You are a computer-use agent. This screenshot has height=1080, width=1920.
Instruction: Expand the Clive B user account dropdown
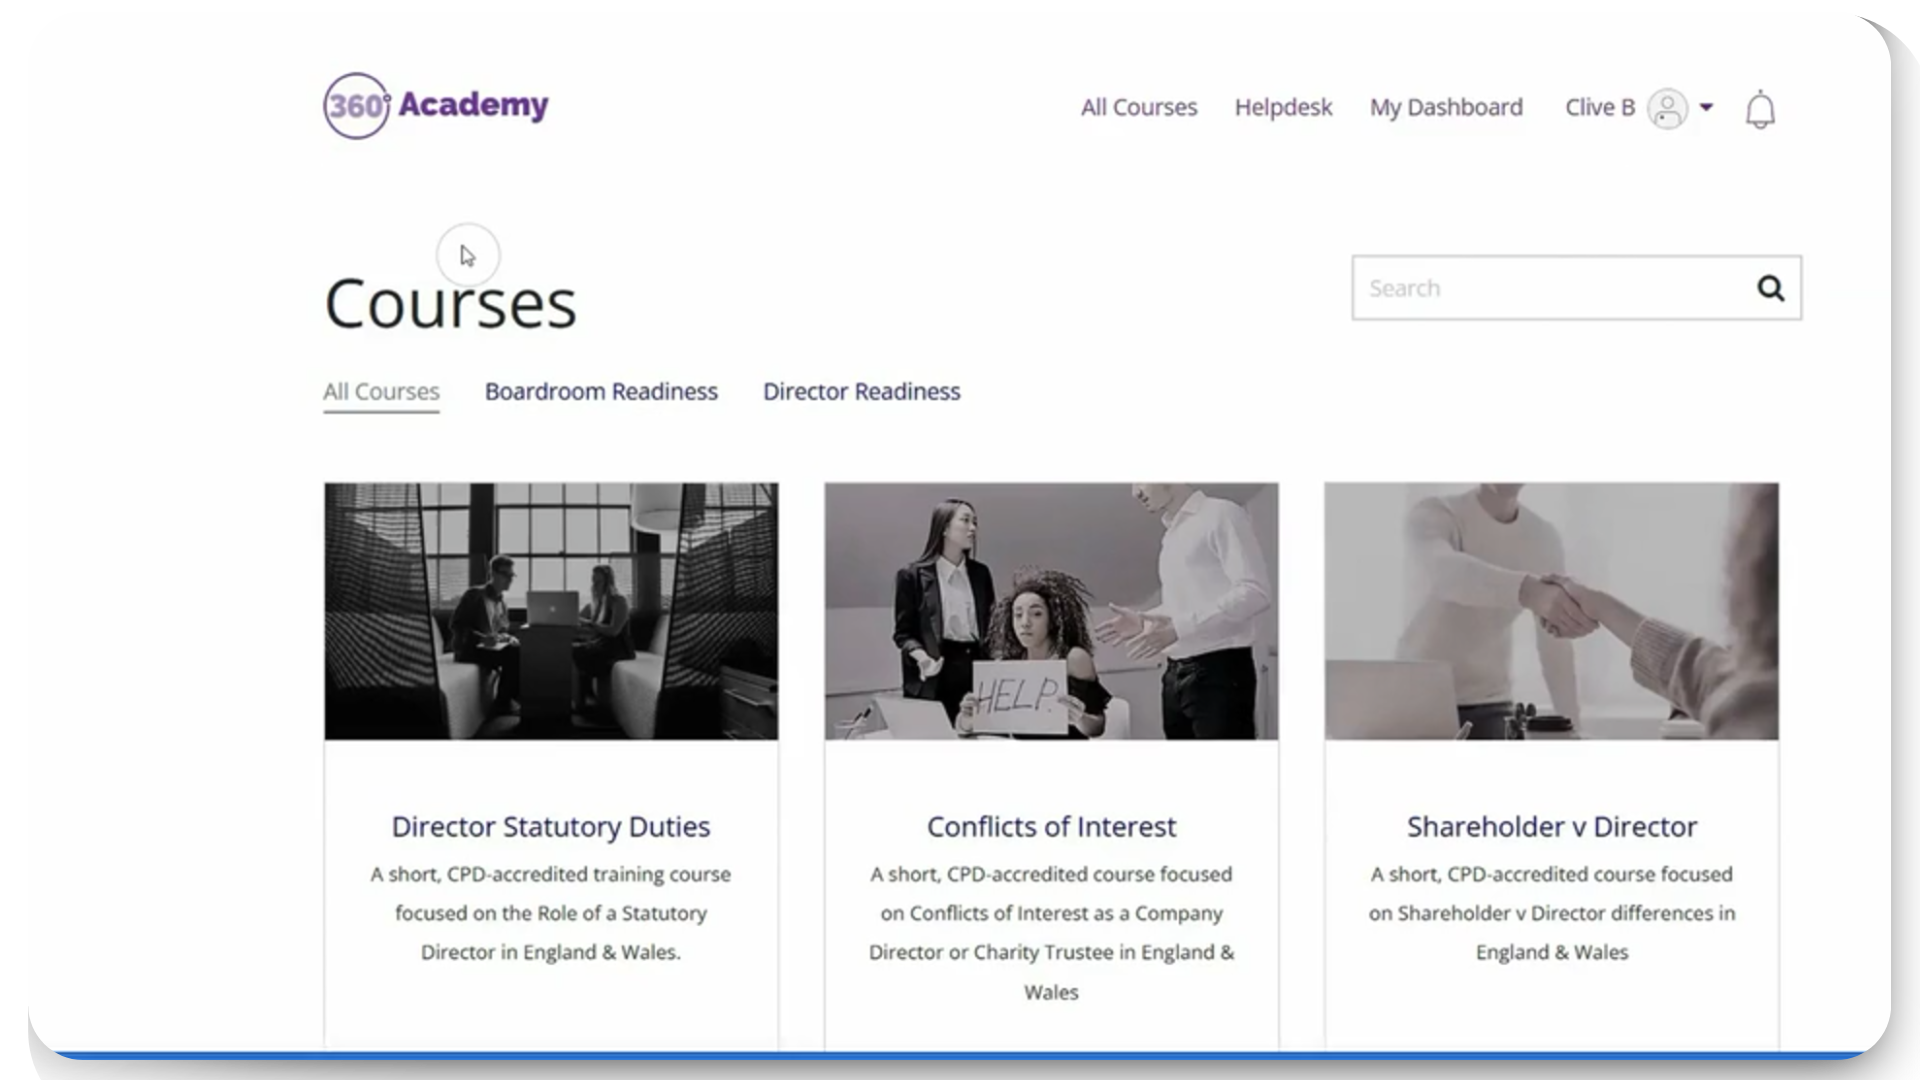[x=1706, y=107]
